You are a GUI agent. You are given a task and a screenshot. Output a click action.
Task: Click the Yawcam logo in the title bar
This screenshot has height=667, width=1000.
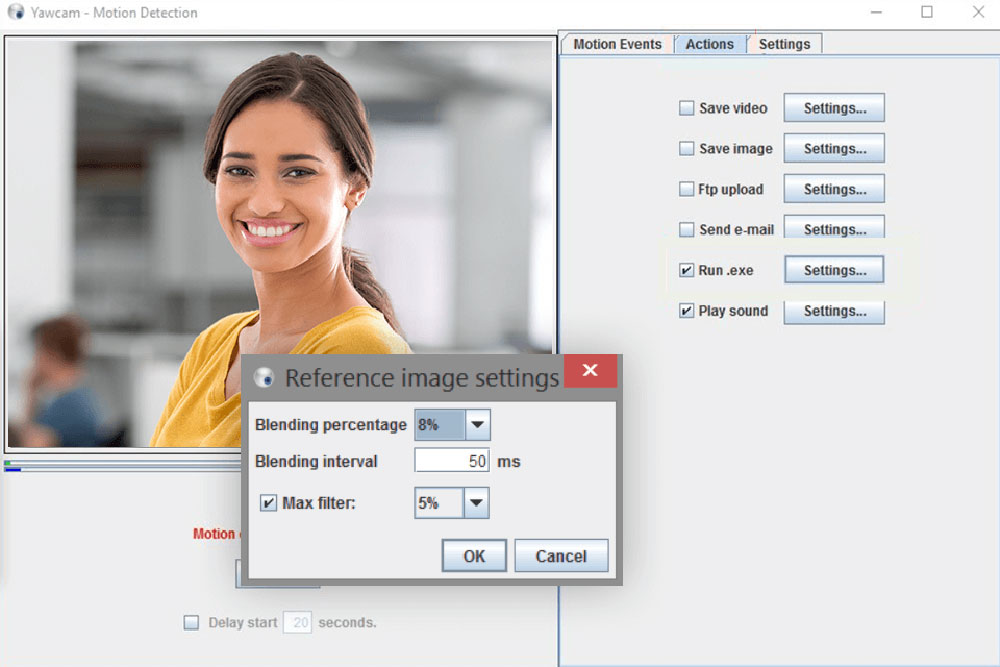[x=14, y=13]
